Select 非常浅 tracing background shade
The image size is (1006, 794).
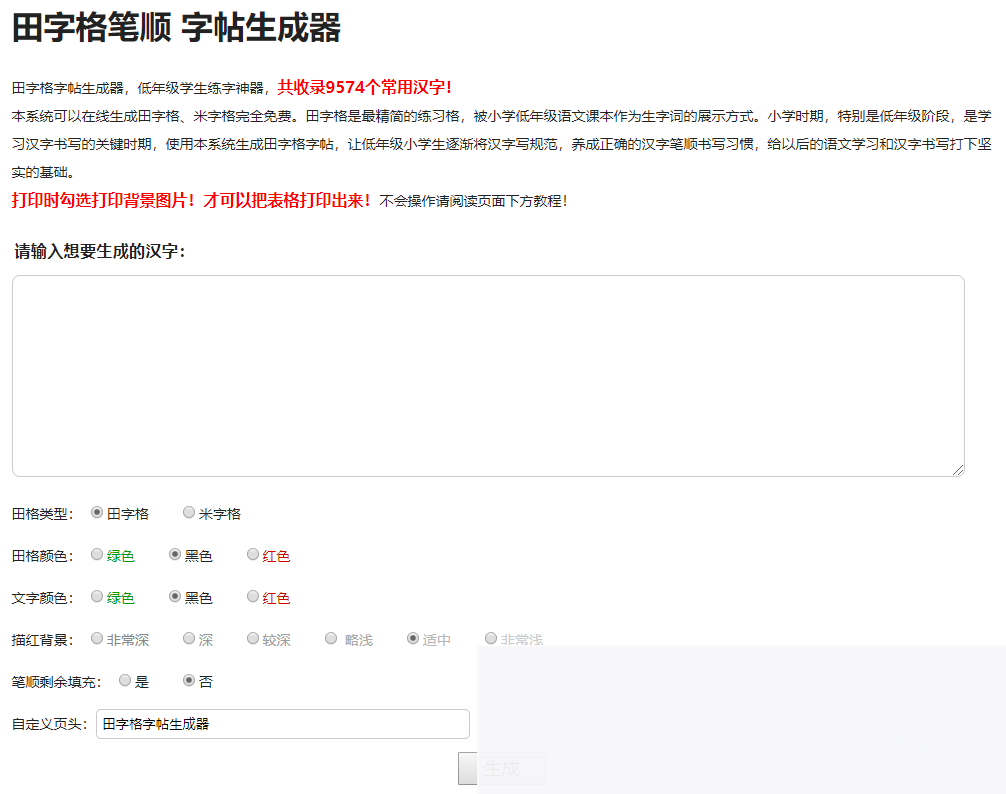pos(490,638)
